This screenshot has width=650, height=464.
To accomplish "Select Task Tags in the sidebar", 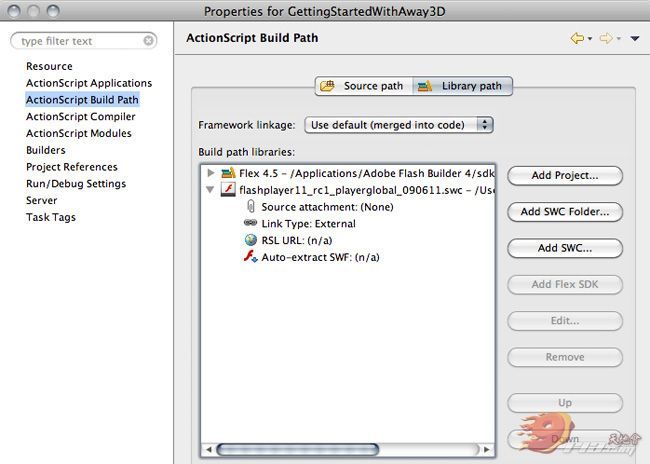I will (x=51, y=217).
